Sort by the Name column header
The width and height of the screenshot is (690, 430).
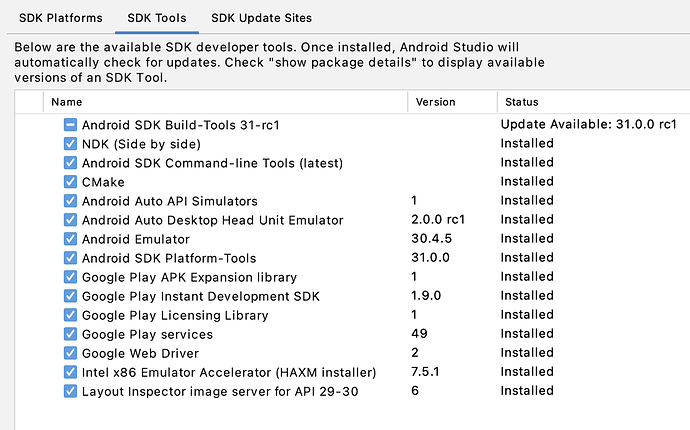(x=66, y=102)
